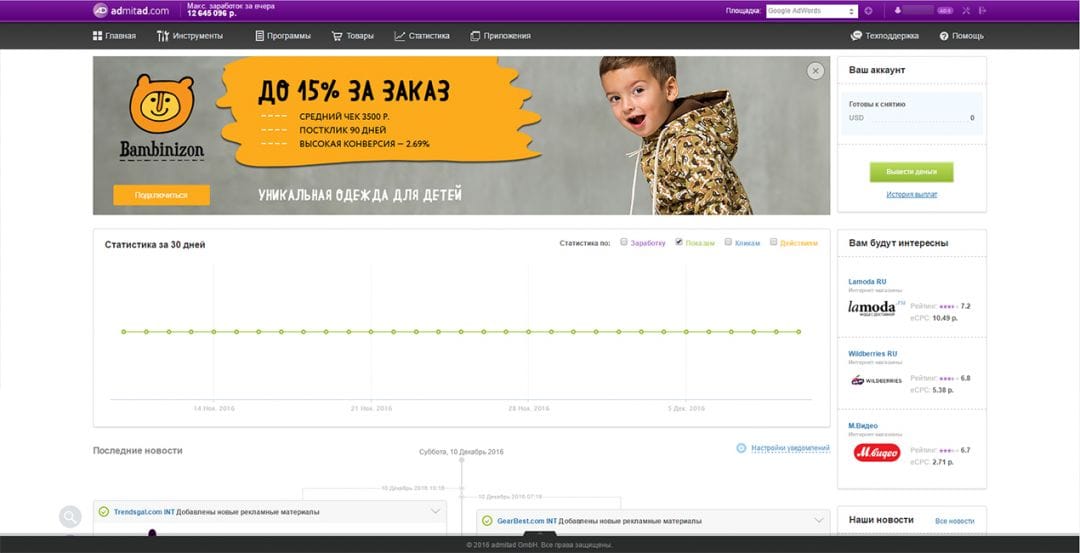Click the Программы list icon
The image size is (1080, 553).
(x=260, y=36)
